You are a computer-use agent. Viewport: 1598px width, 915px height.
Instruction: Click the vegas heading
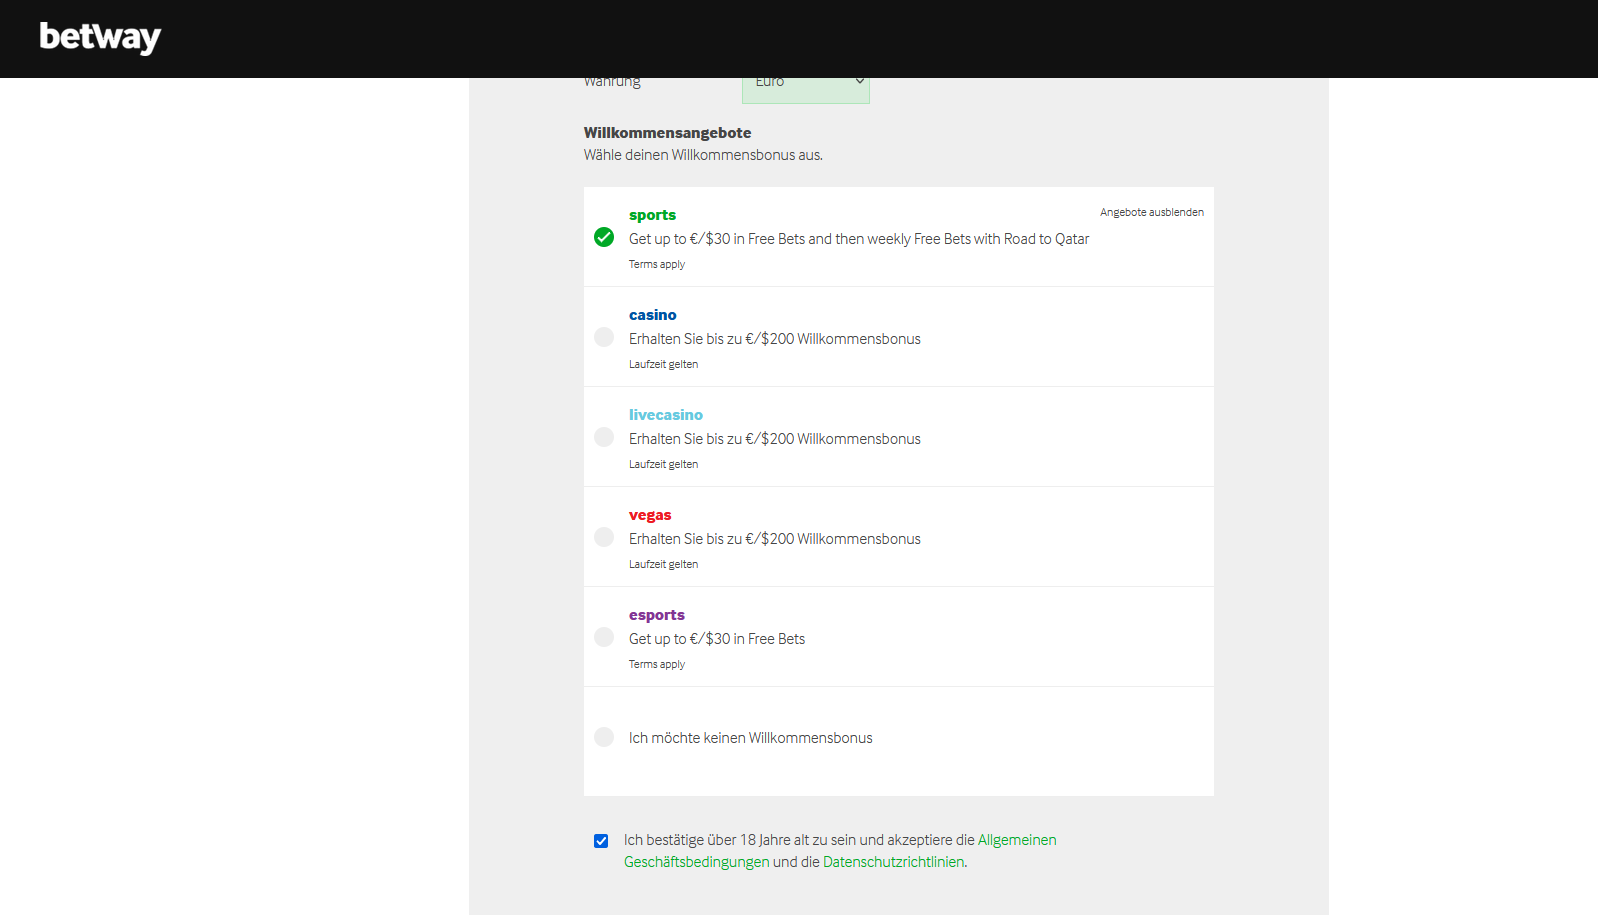coord(650,515)
